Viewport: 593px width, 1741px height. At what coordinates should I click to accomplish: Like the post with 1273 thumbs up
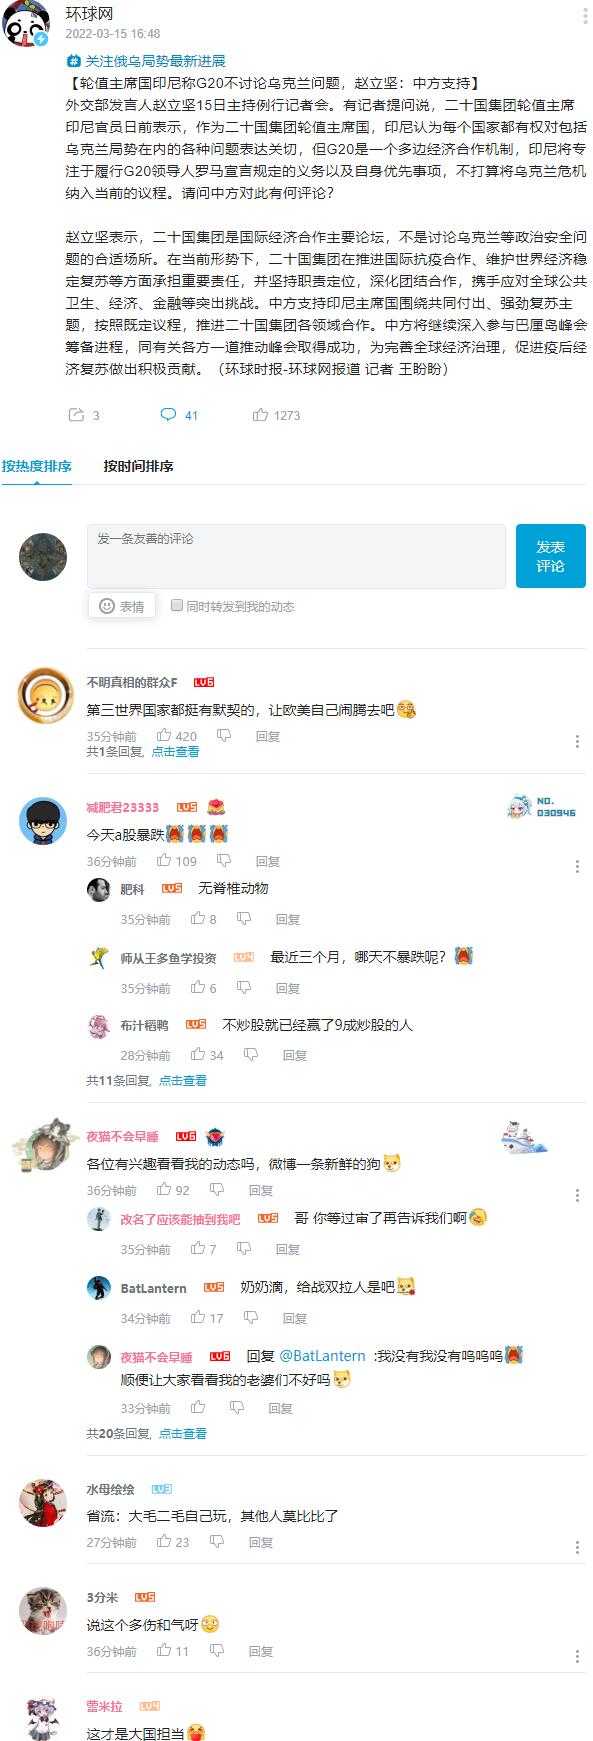click(x=260, y=415)
